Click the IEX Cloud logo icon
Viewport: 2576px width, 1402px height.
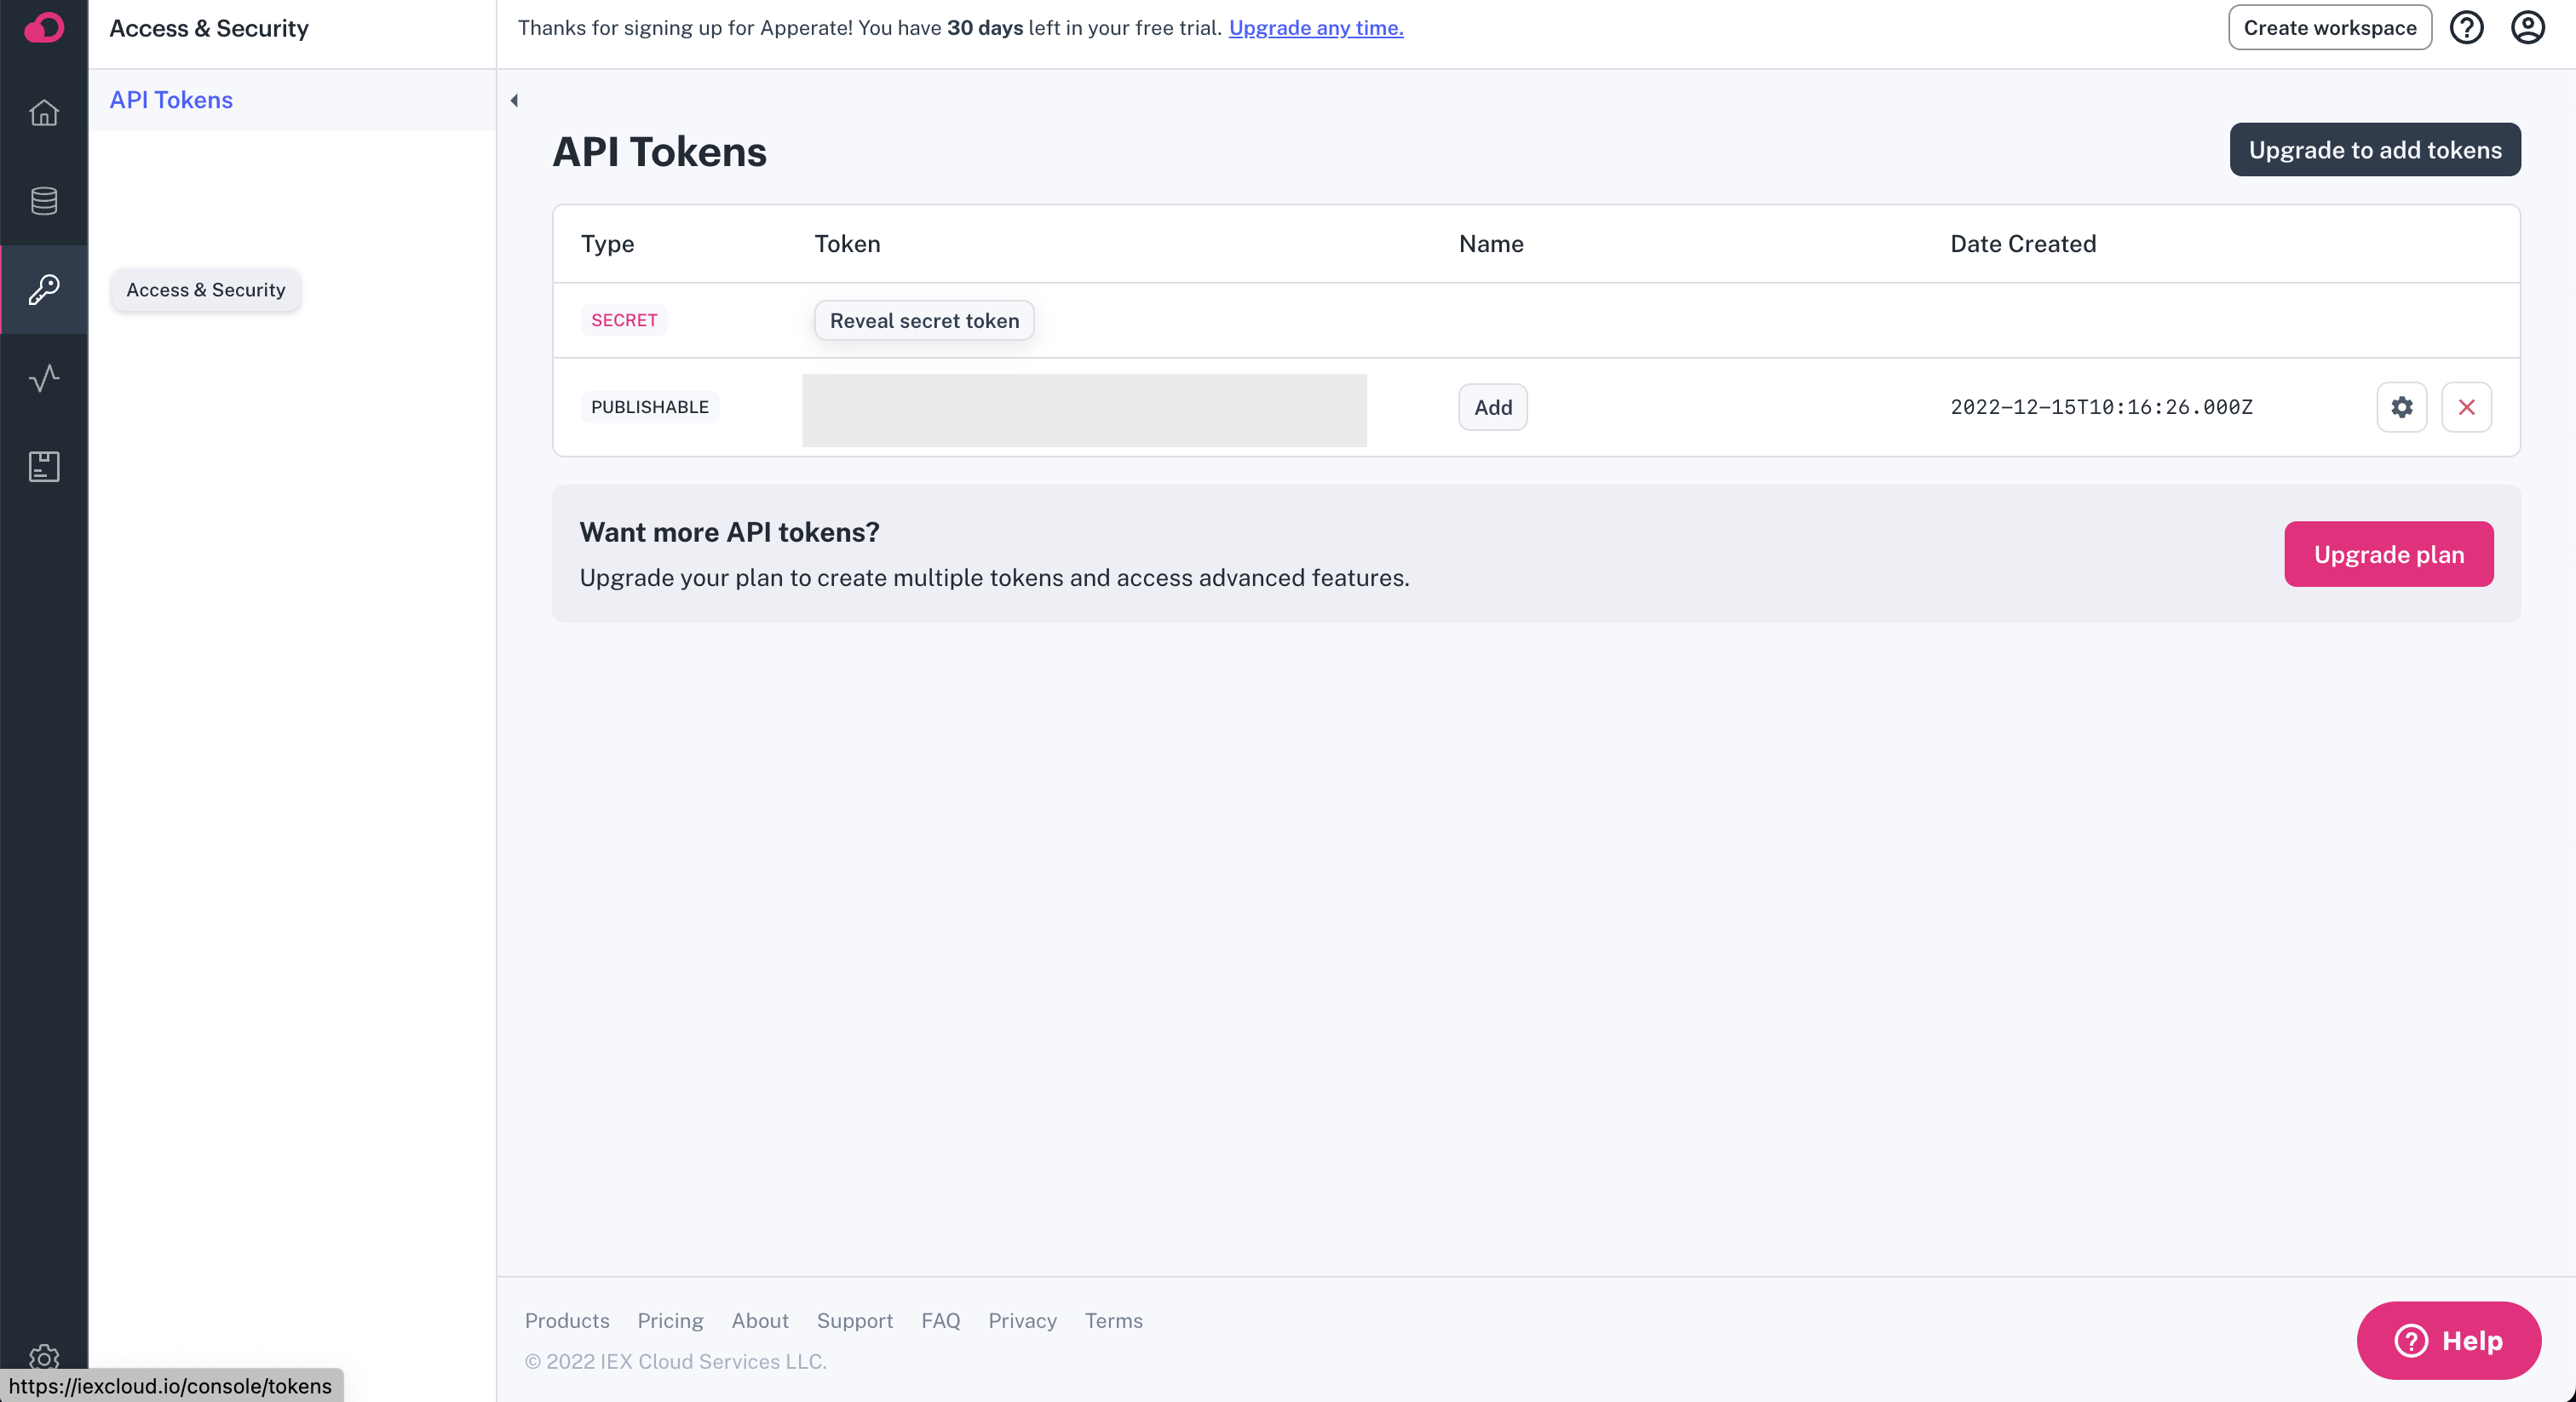44,28
